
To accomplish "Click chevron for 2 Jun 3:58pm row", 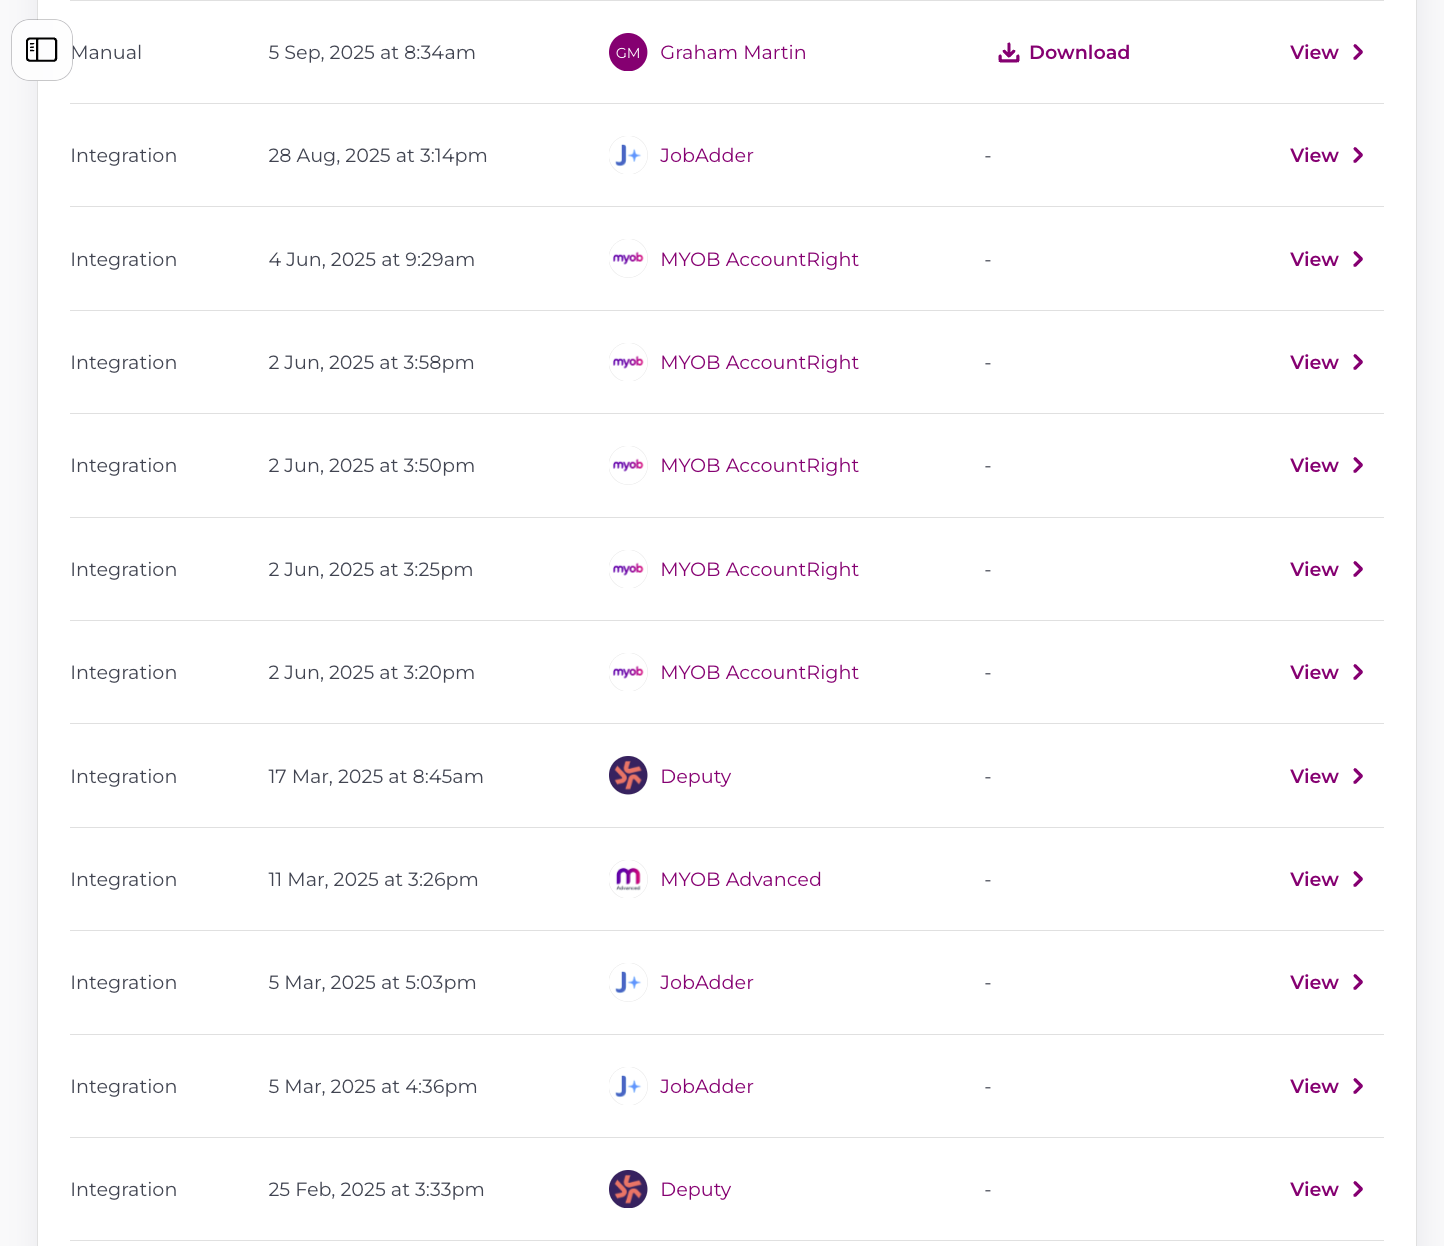I will coord(1358,362).
